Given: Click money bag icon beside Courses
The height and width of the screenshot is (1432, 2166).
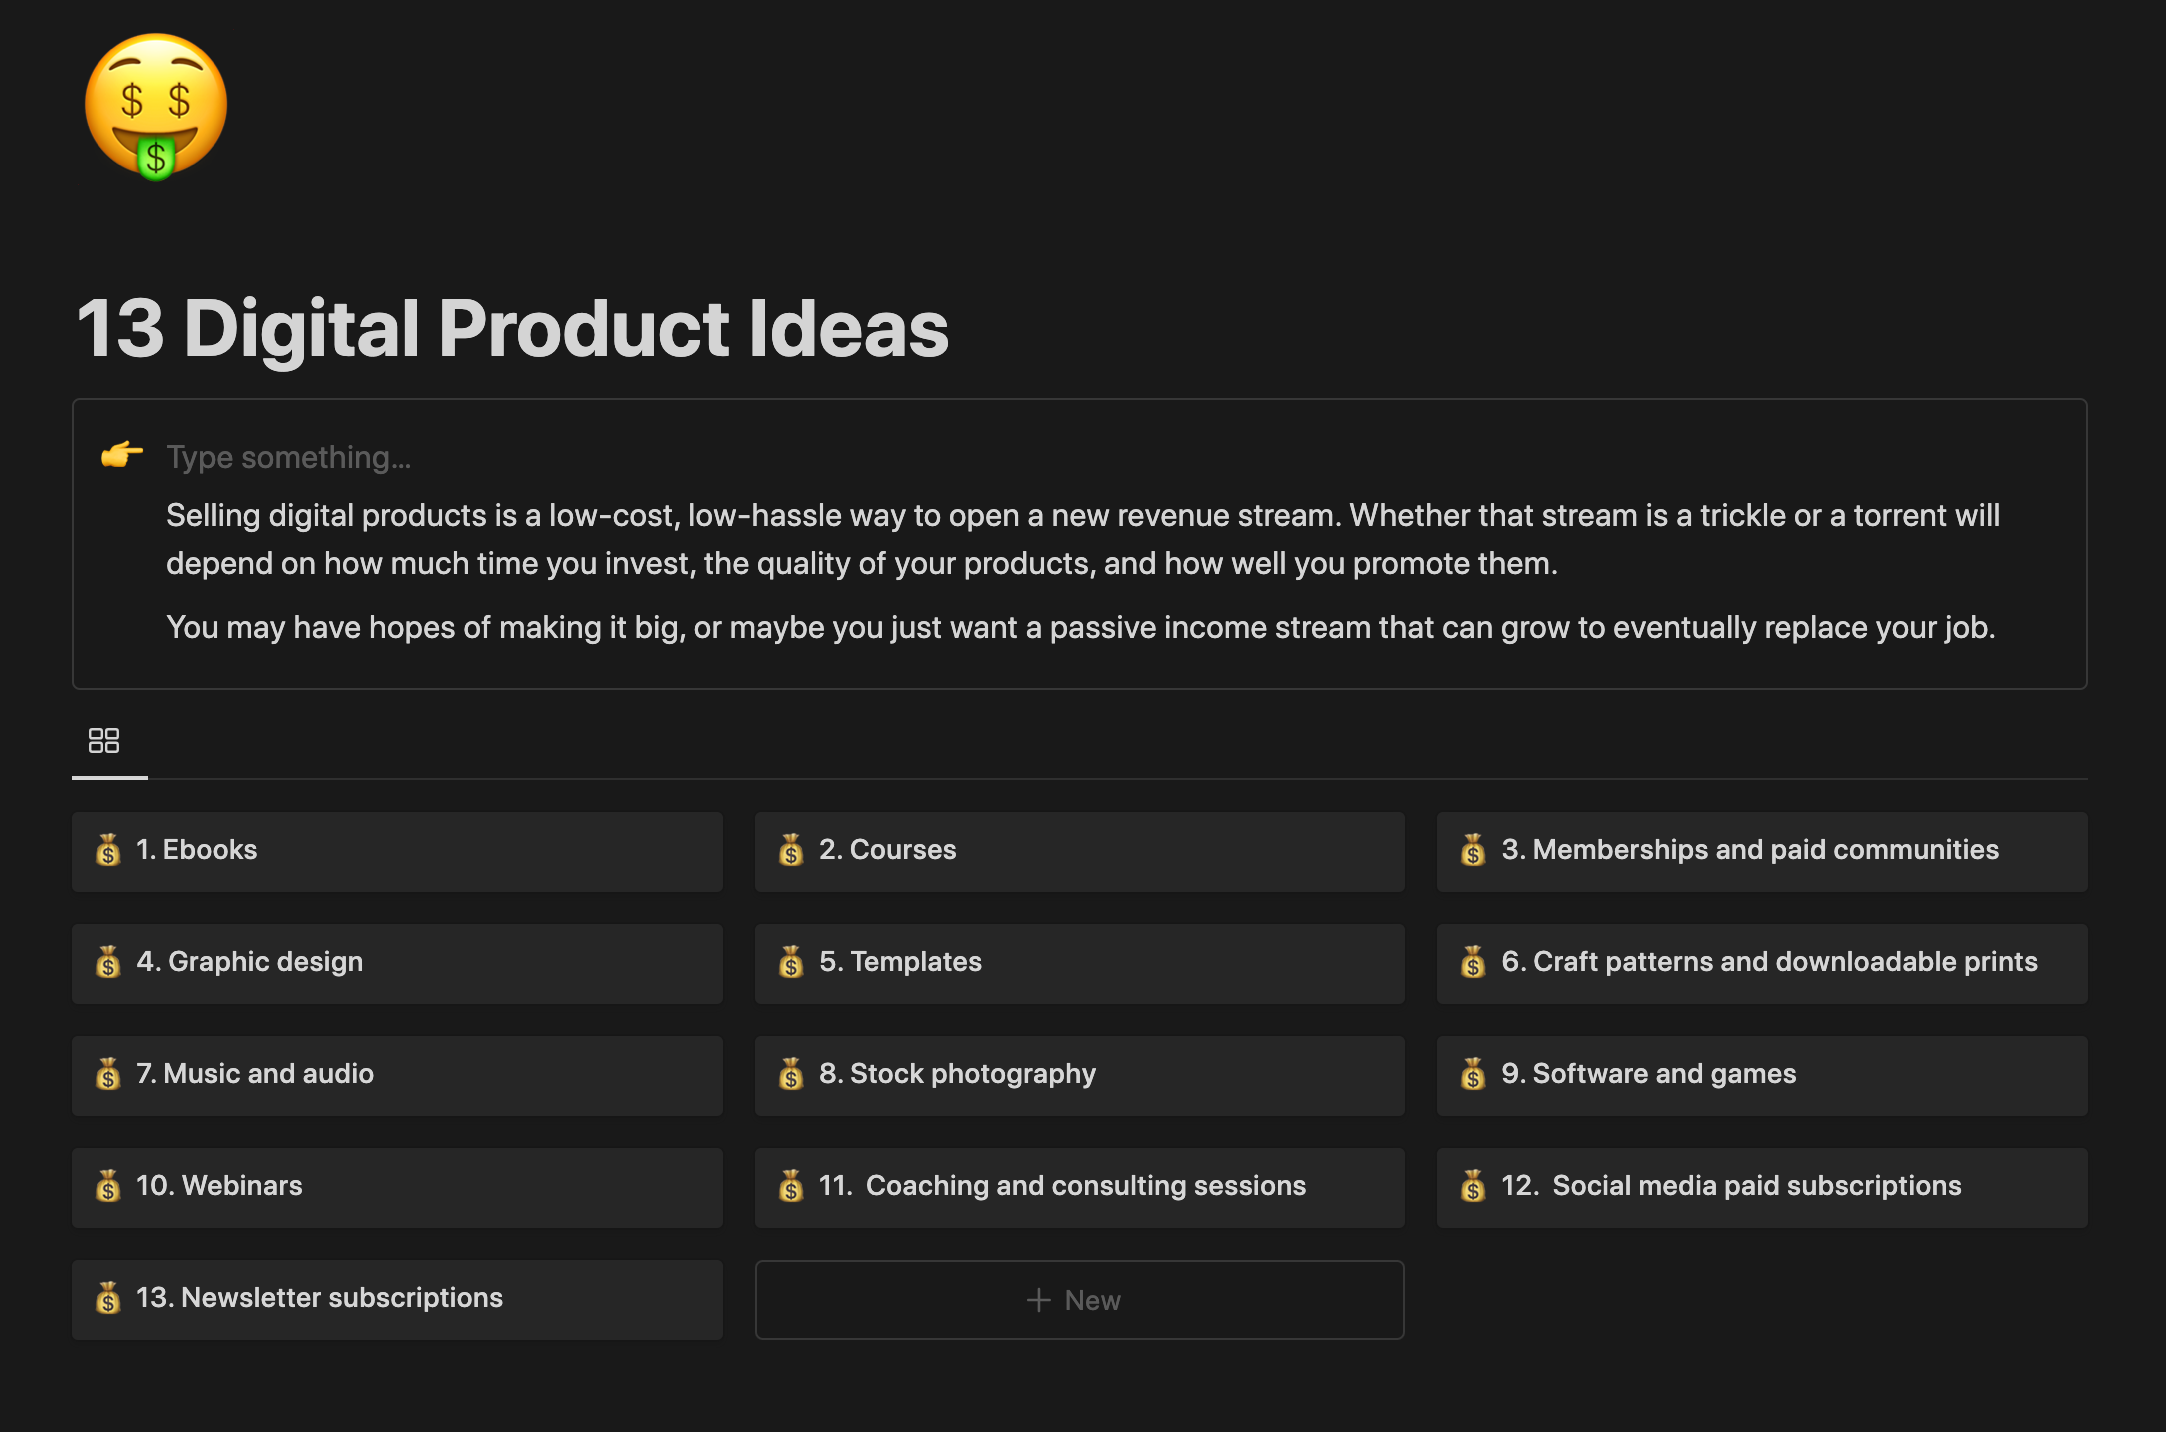Looking at the screenshot, I should (791, 850).
